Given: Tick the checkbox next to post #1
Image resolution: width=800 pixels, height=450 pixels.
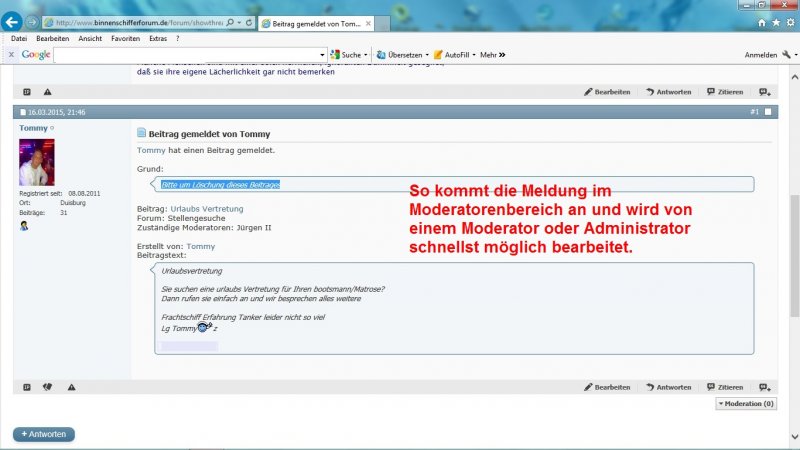Looking at the screenshot, I should coord(768,112).
